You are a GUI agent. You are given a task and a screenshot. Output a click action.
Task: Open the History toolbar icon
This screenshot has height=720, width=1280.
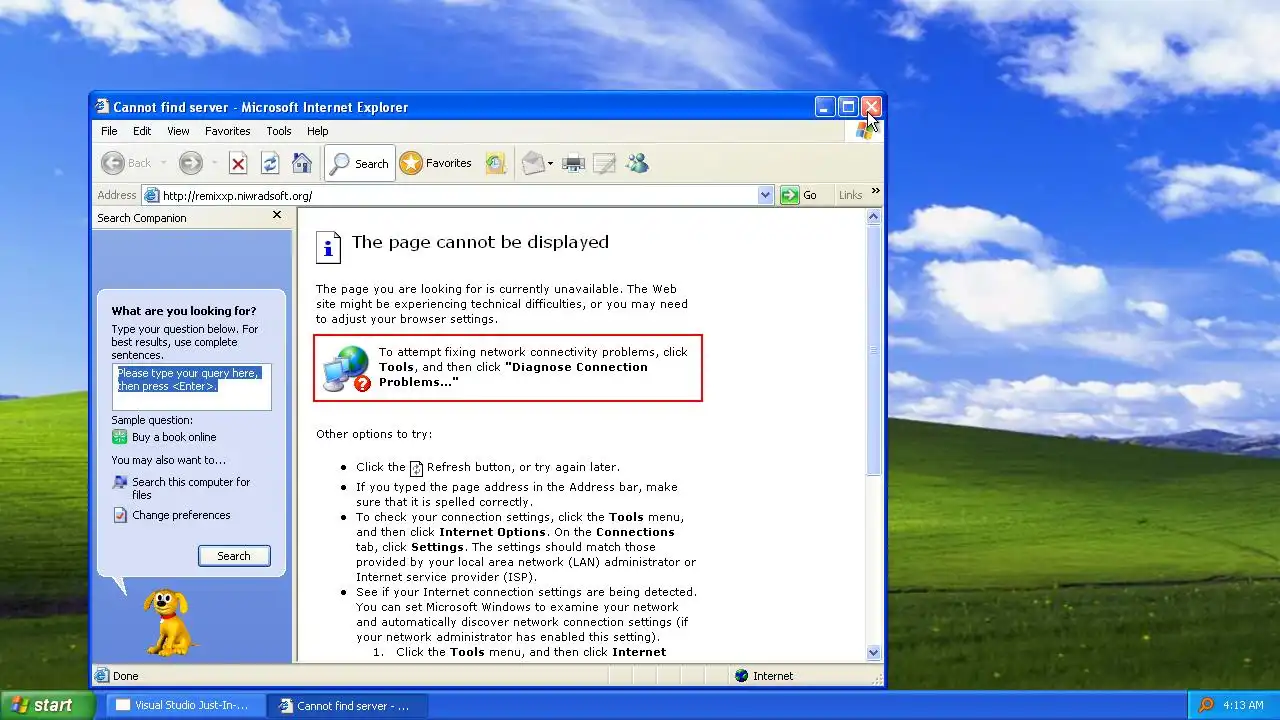[496, 163]
